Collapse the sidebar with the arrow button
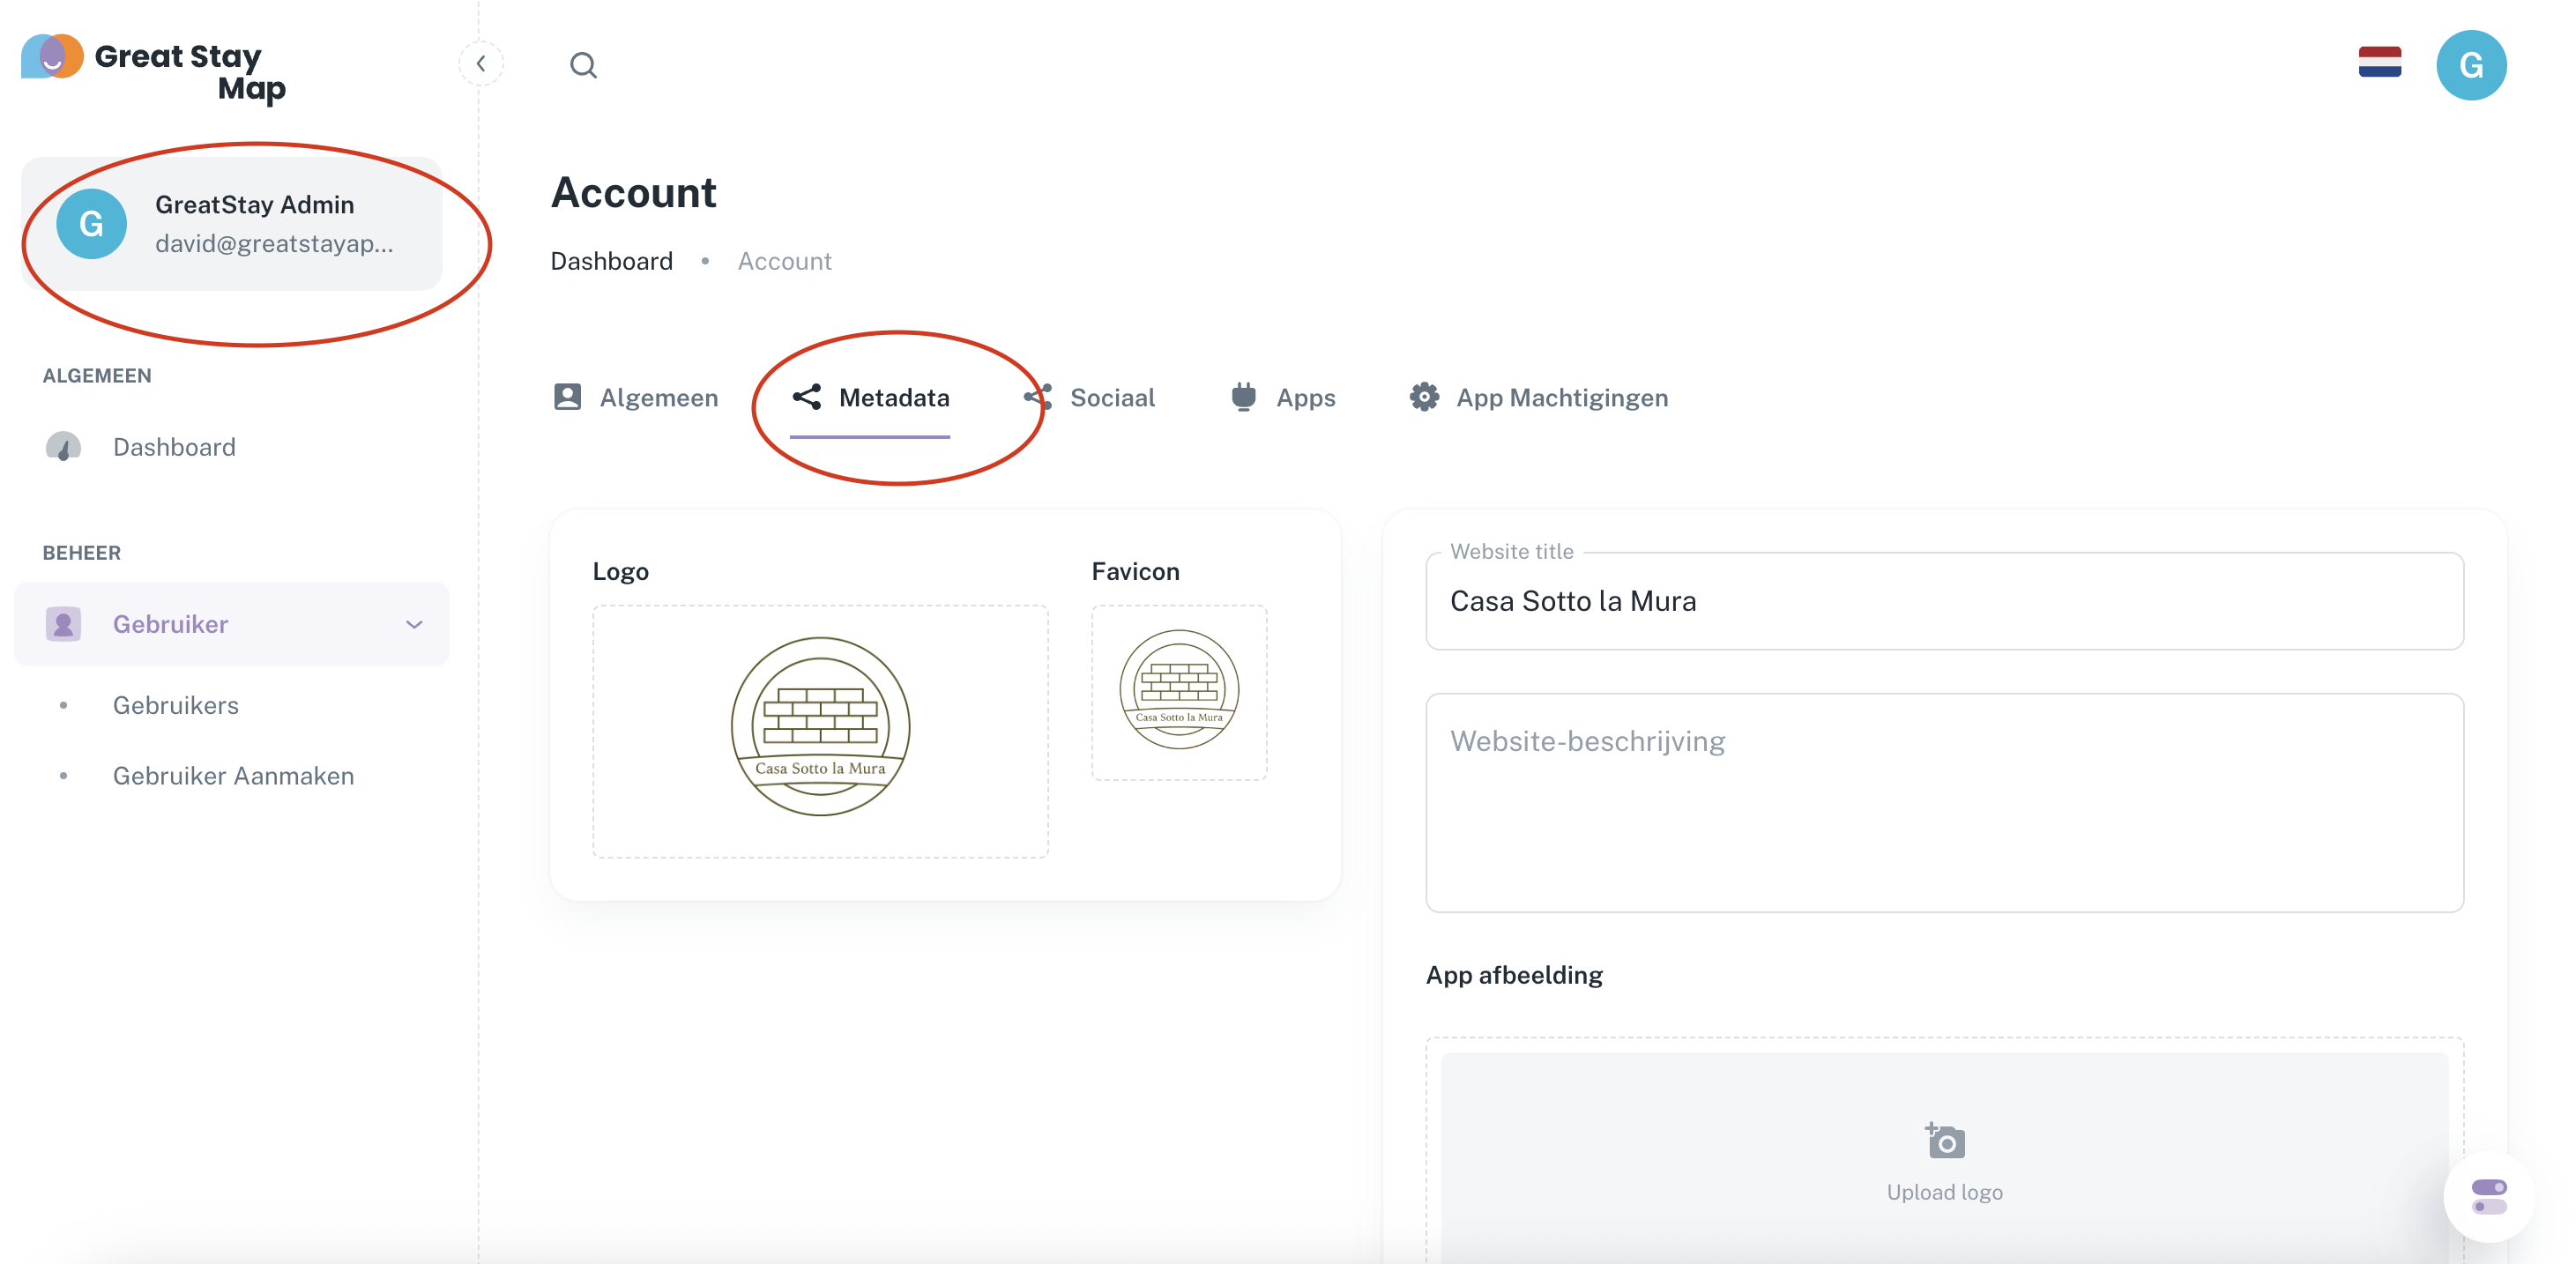The height and width of the screenshot is (1264, 2576). point(481,64)
